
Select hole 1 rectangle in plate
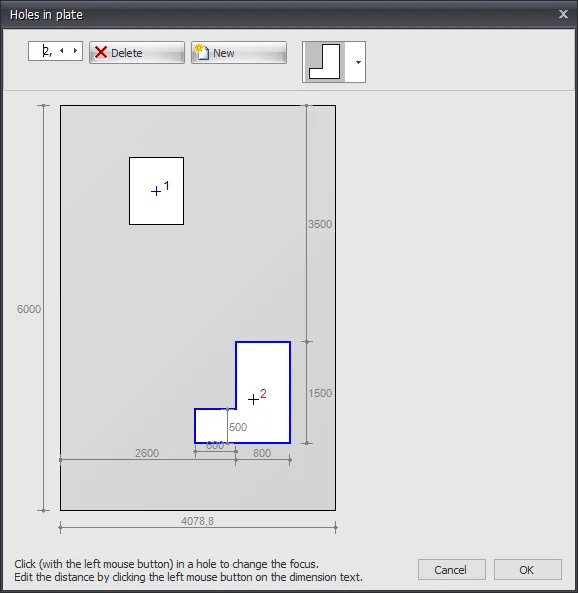coord(157,191)
